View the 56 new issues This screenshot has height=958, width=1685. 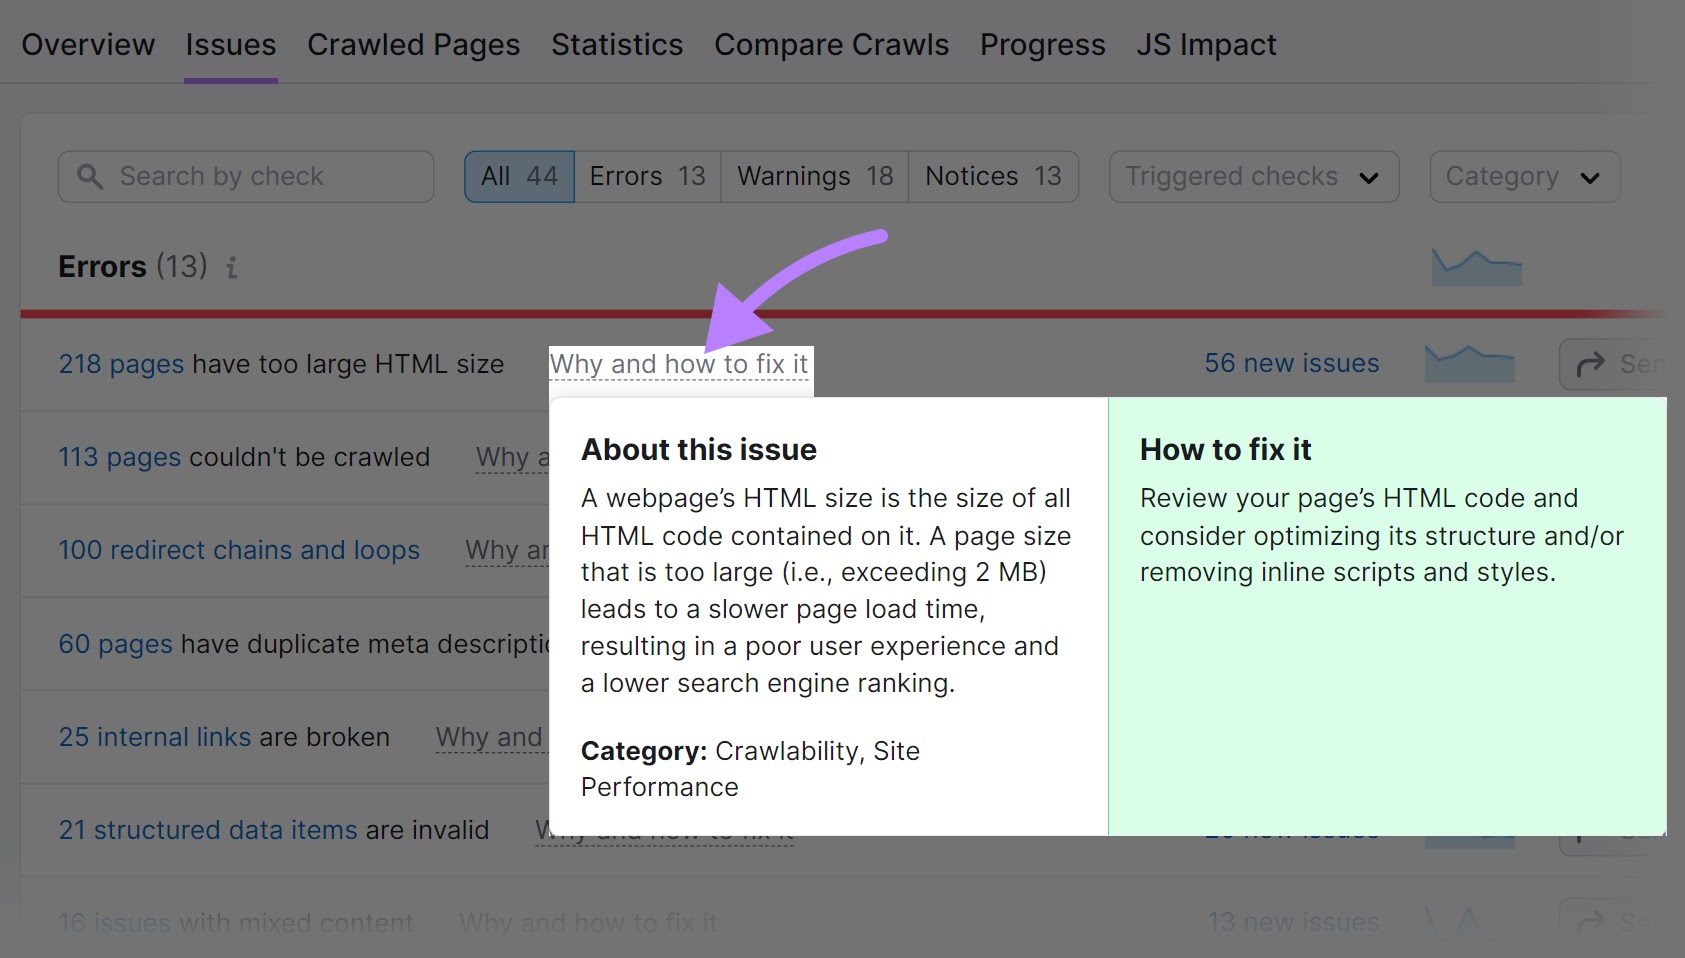(1291, 363)
